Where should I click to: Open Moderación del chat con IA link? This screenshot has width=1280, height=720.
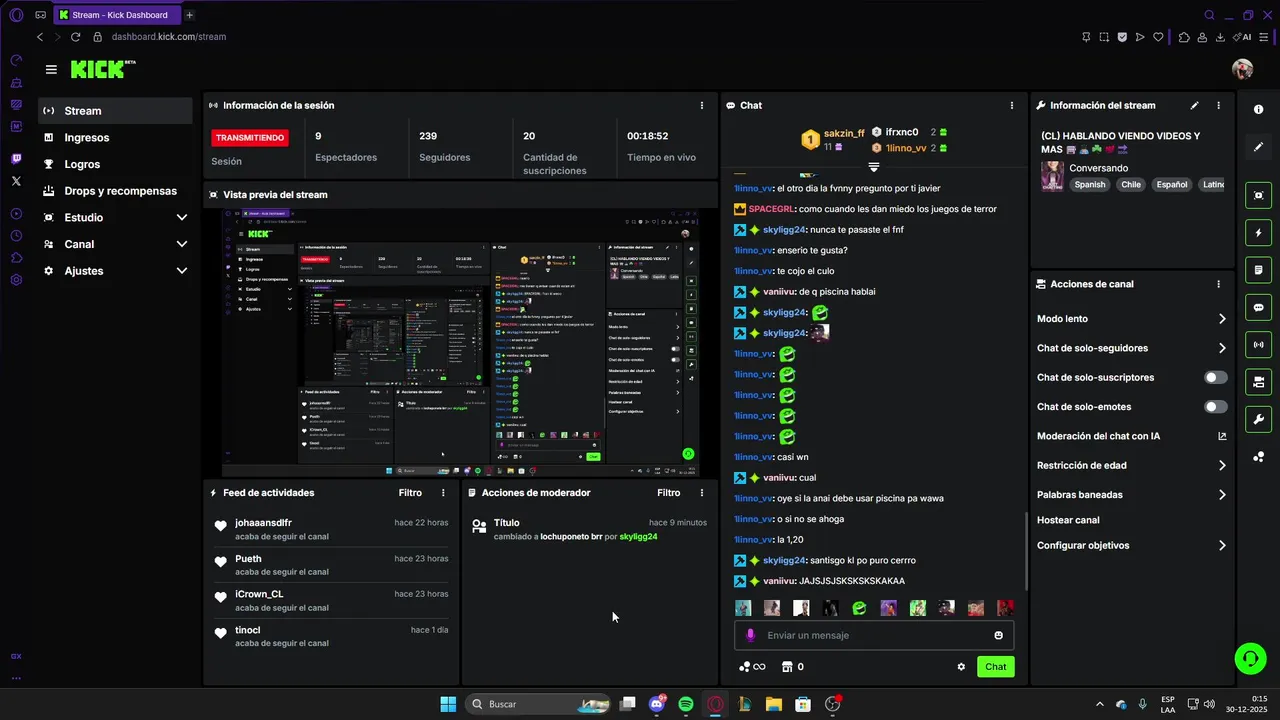[x=1132, y=436]
